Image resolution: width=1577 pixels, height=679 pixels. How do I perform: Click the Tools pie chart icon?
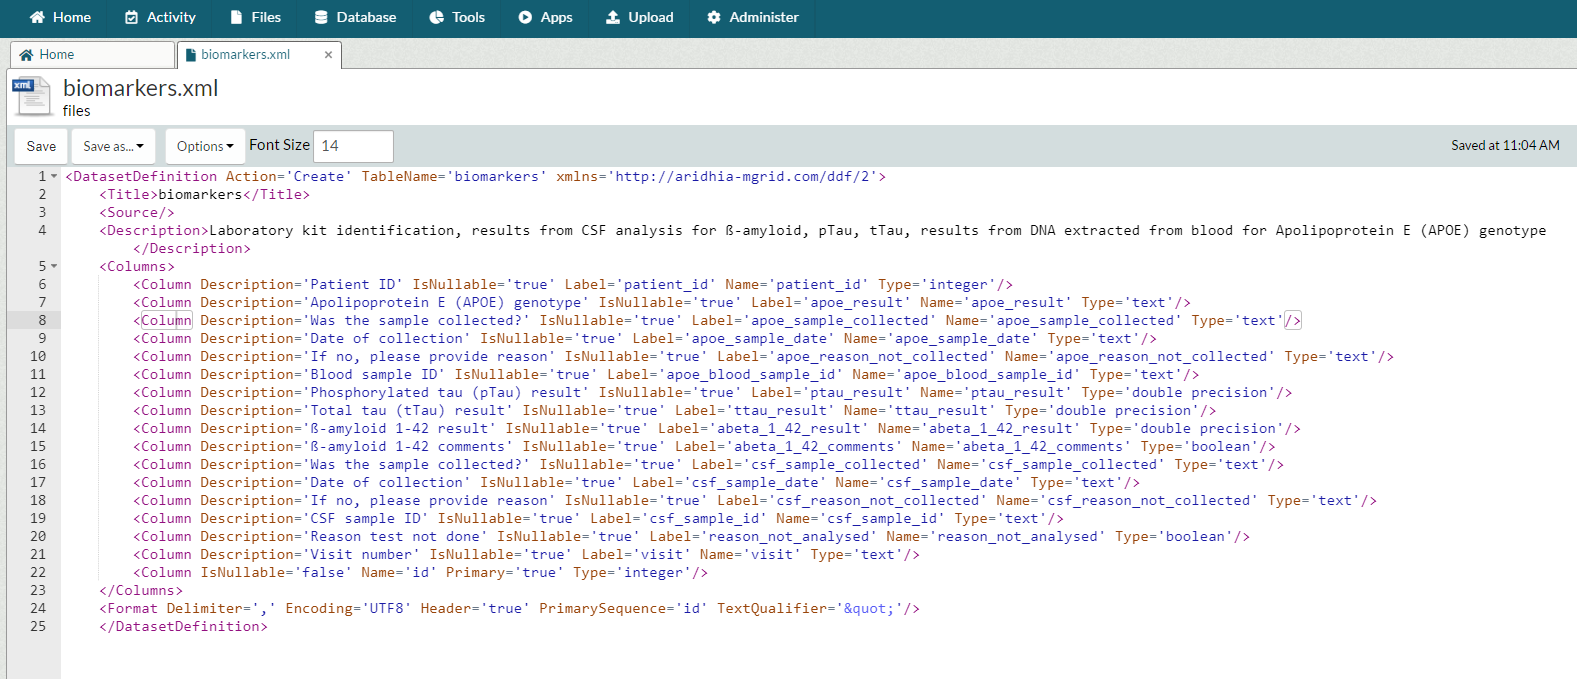click(x=436, y=17)
